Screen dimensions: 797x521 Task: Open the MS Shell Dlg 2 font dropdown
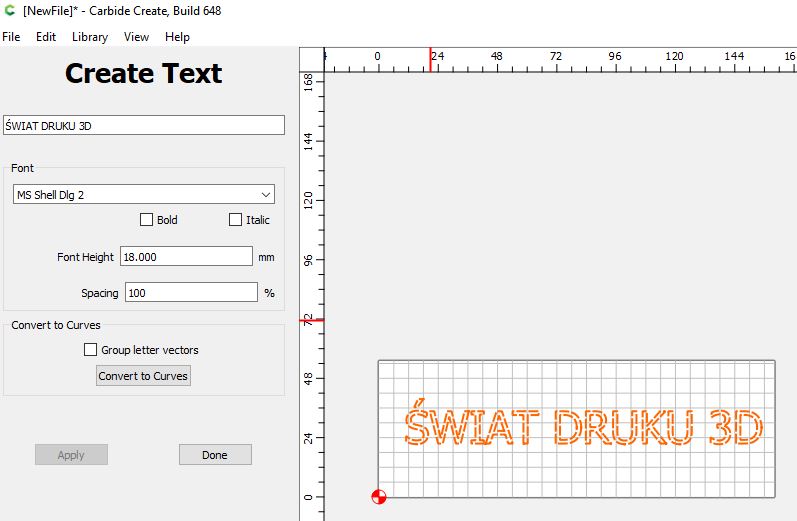144,195
